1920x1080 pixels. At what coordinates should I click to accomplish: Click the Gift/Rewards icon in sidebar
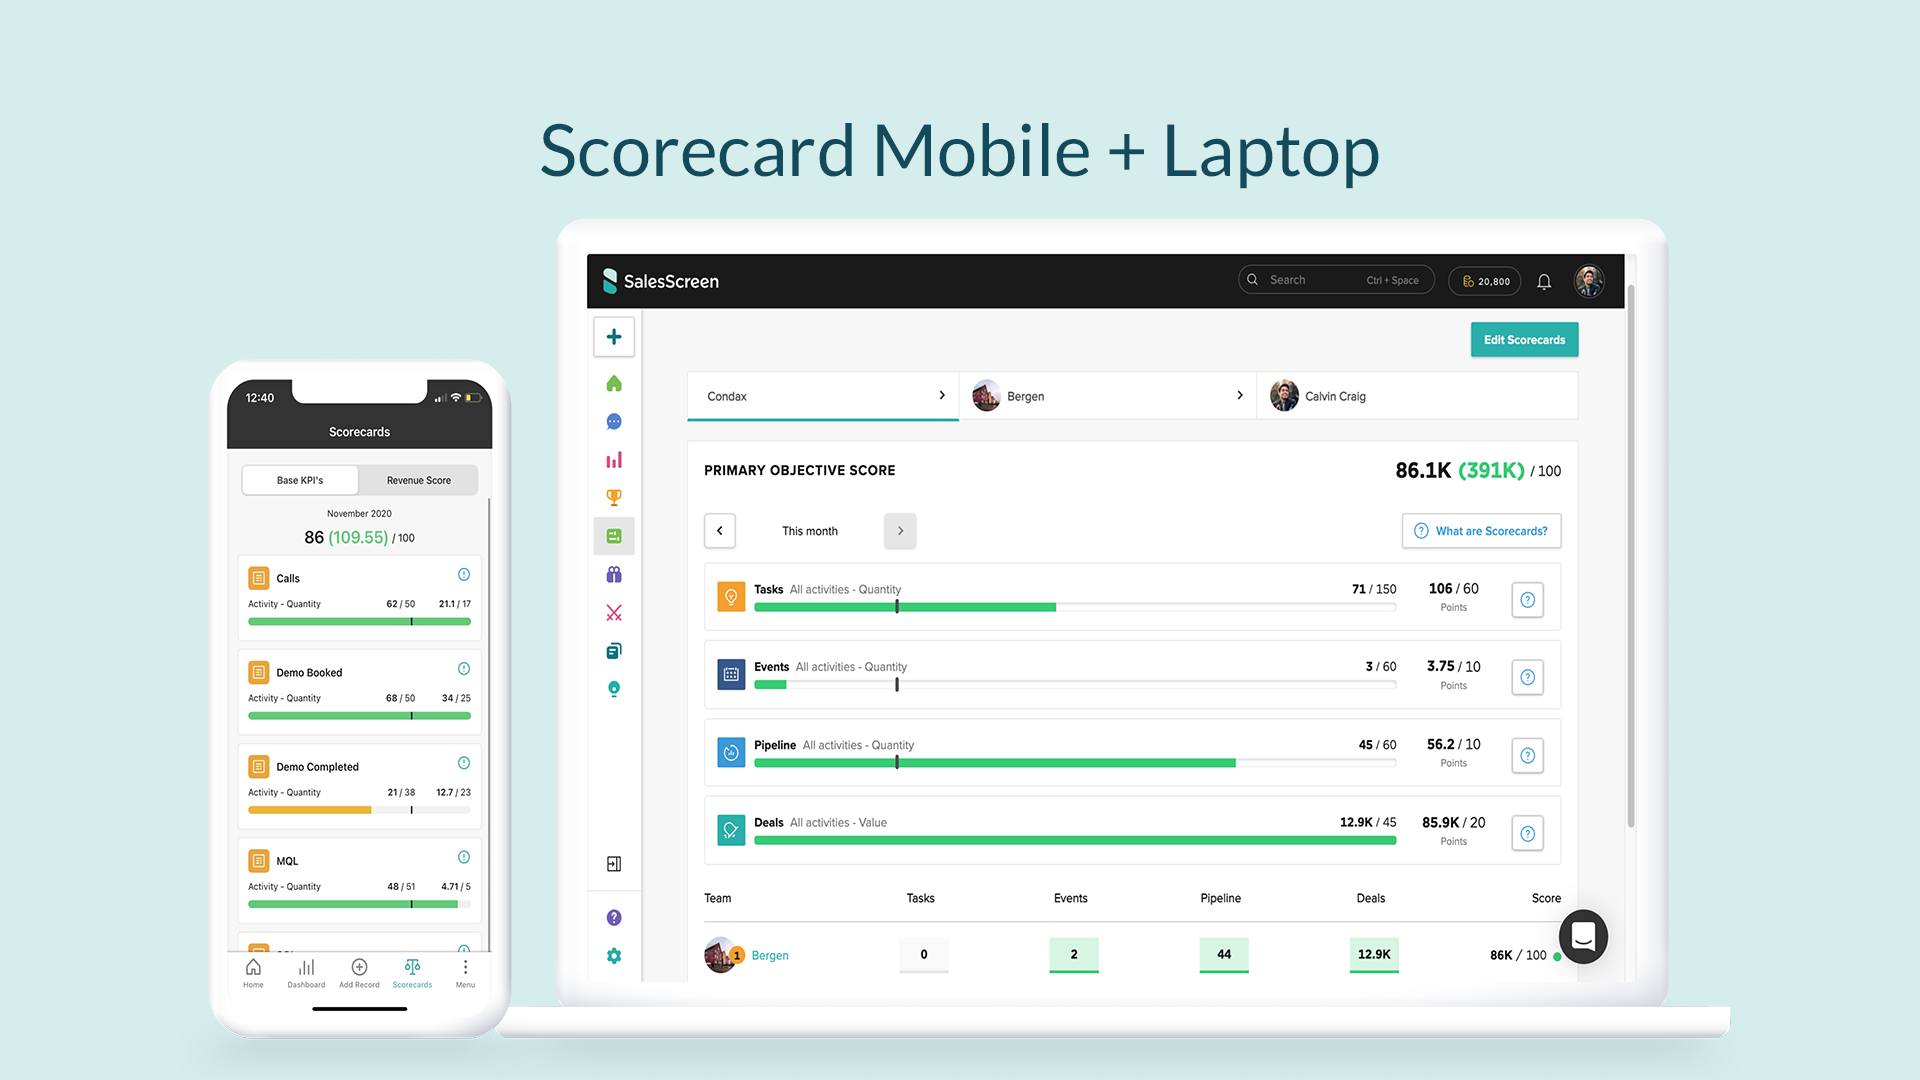613,575
